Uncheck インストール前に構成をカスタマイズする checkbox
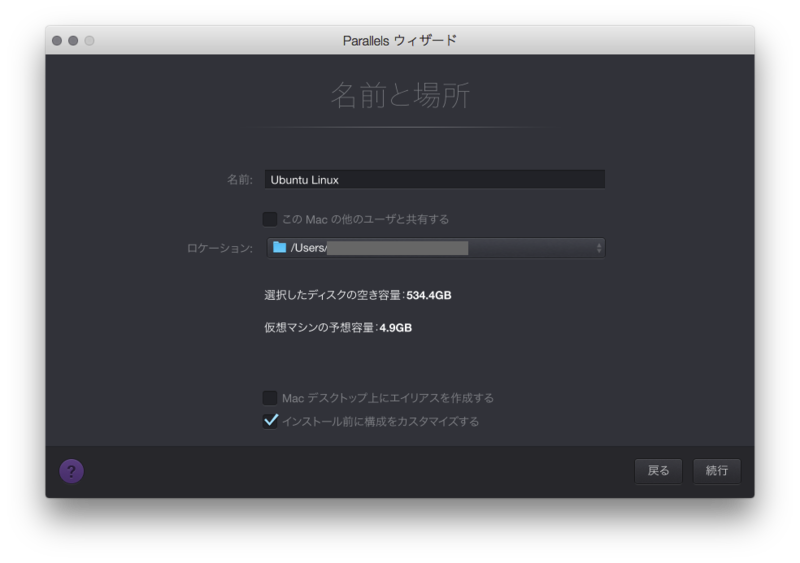Screen dimensions: 800x563 [270, 421]
